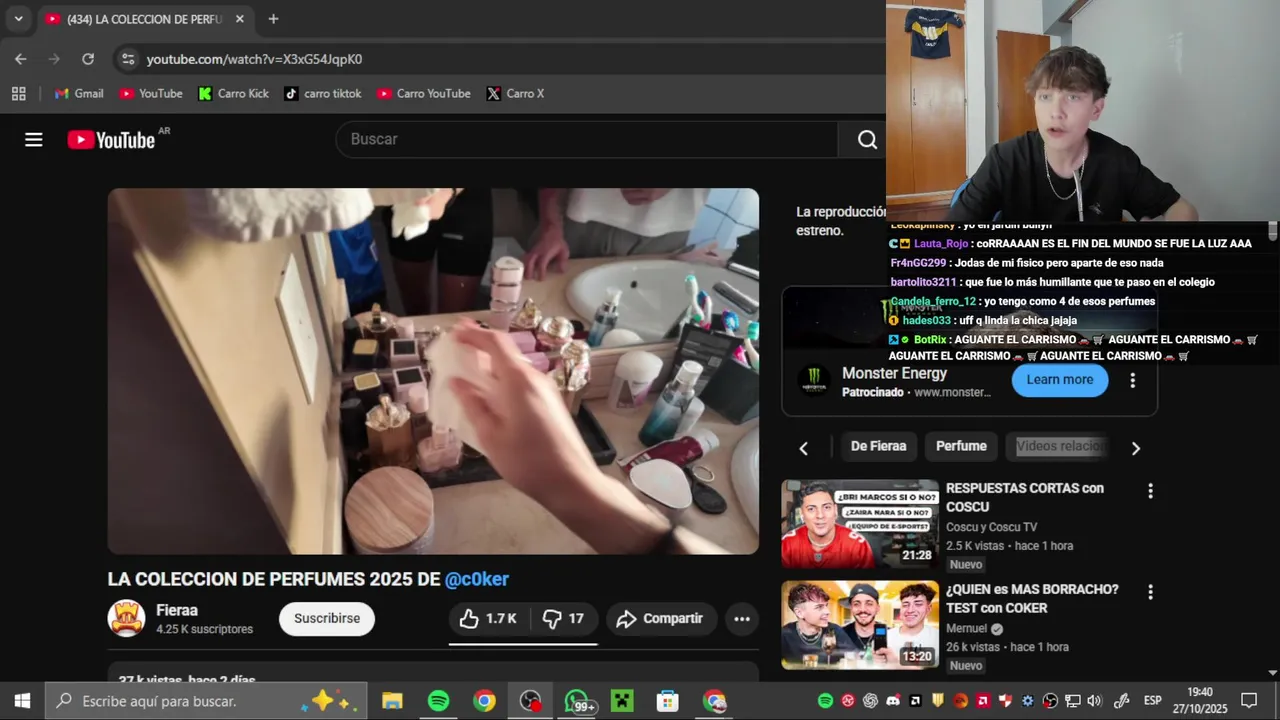
Task: Open WhatsApp with 99+ badge
Action: (x=578, y=701)
